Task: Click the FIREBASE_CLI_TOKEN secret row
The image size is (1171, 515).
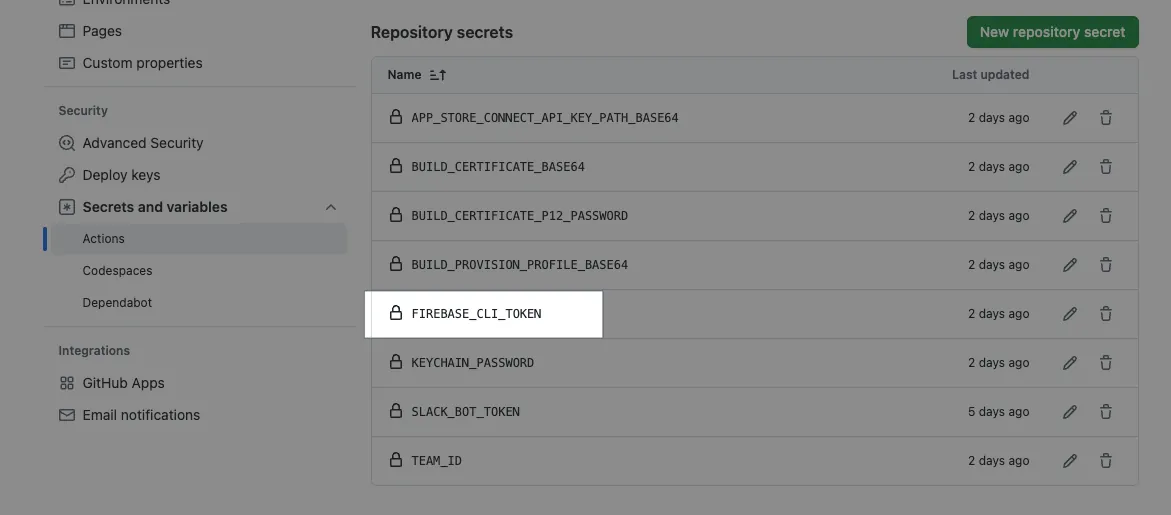Action: pyautogui.click(x=476, y=314)
